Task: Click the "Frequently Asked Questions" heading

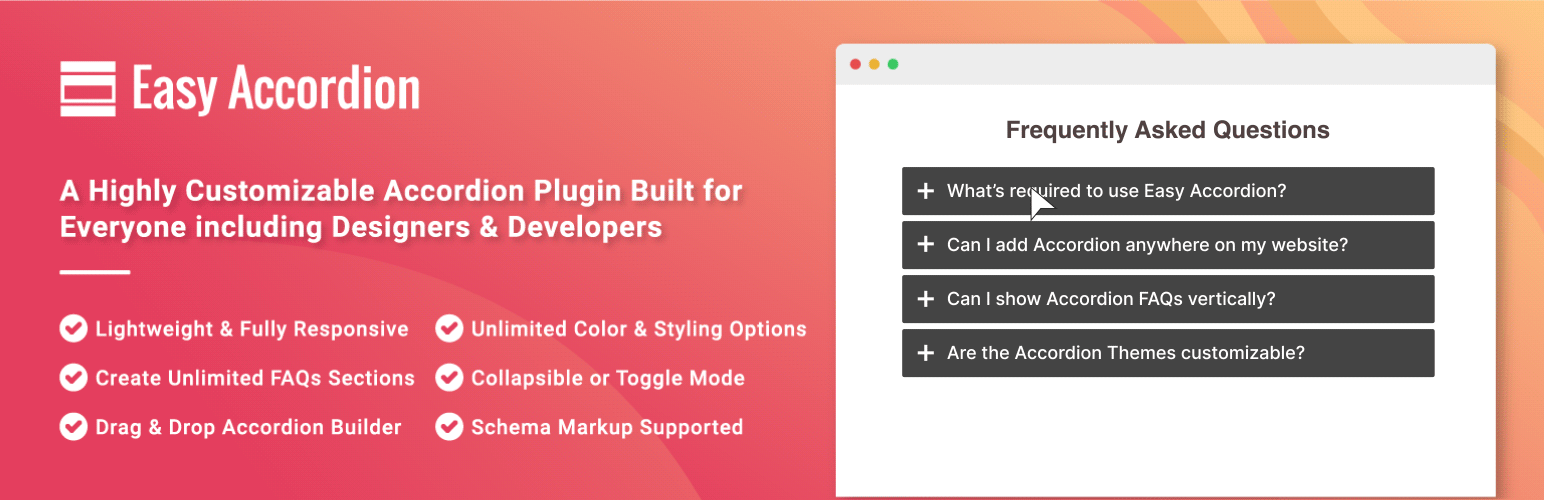Action: tap(1168, 130)
